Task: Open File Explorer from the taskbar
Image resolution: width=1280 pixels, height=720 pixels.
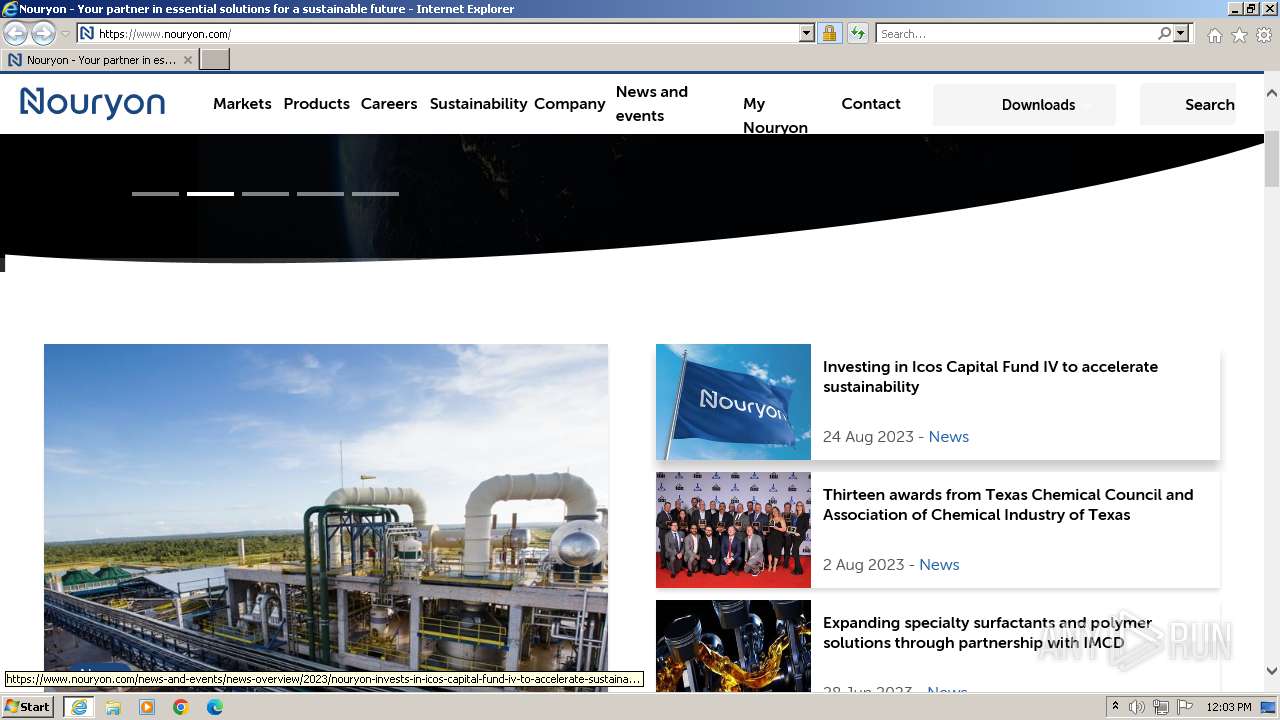Action: click(x=113, y=707)
